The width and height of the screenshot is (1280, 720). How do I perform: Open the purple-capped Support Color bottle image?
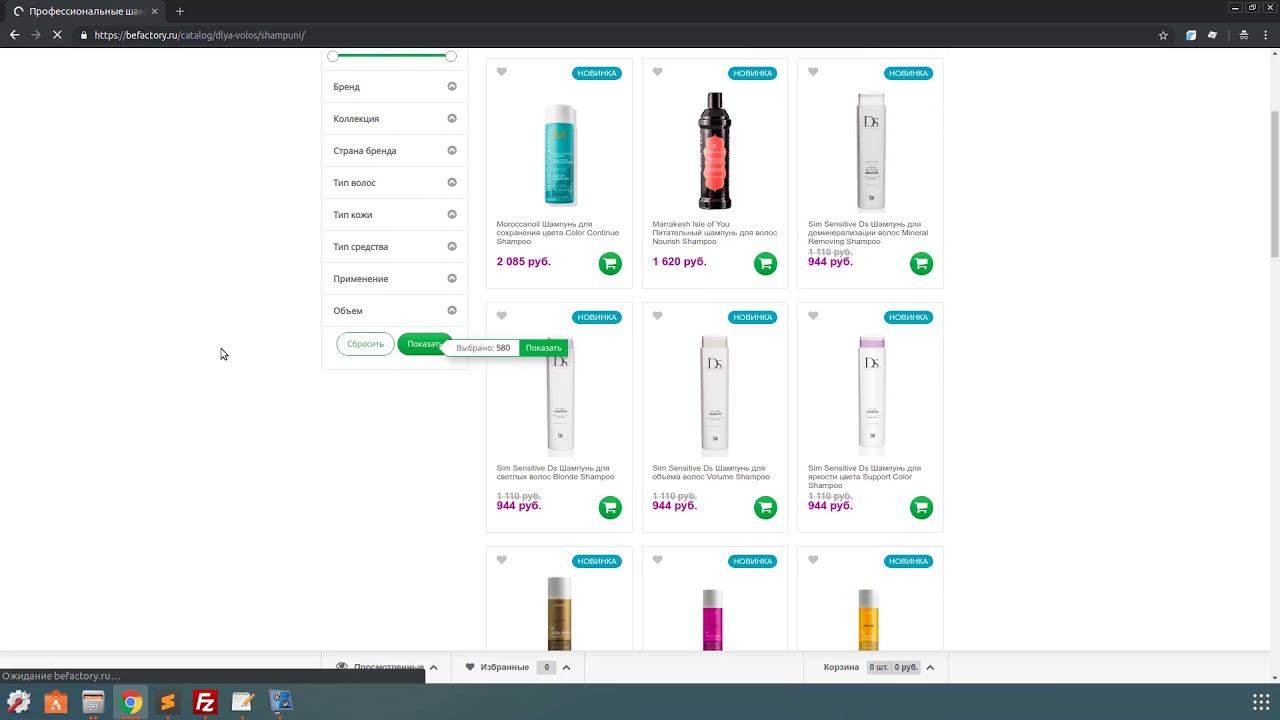click(870, 395)
